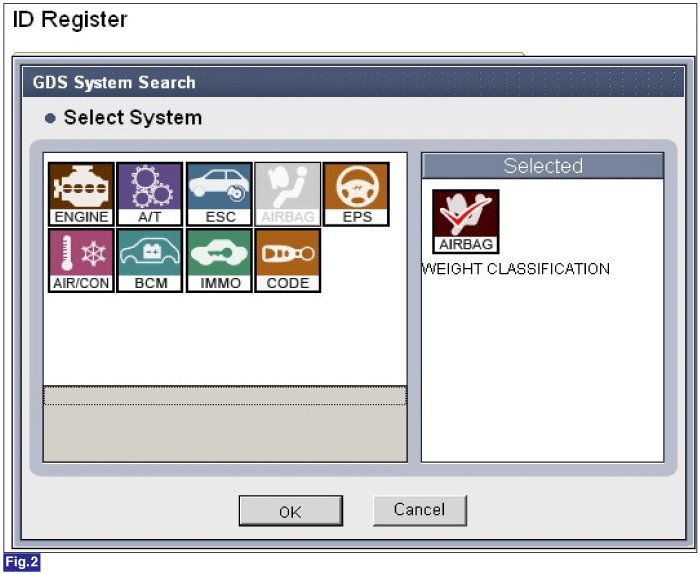The width and height of the screenshot is (700, 574).
Task: Select the ENGINE system icon
Action: 81,194
